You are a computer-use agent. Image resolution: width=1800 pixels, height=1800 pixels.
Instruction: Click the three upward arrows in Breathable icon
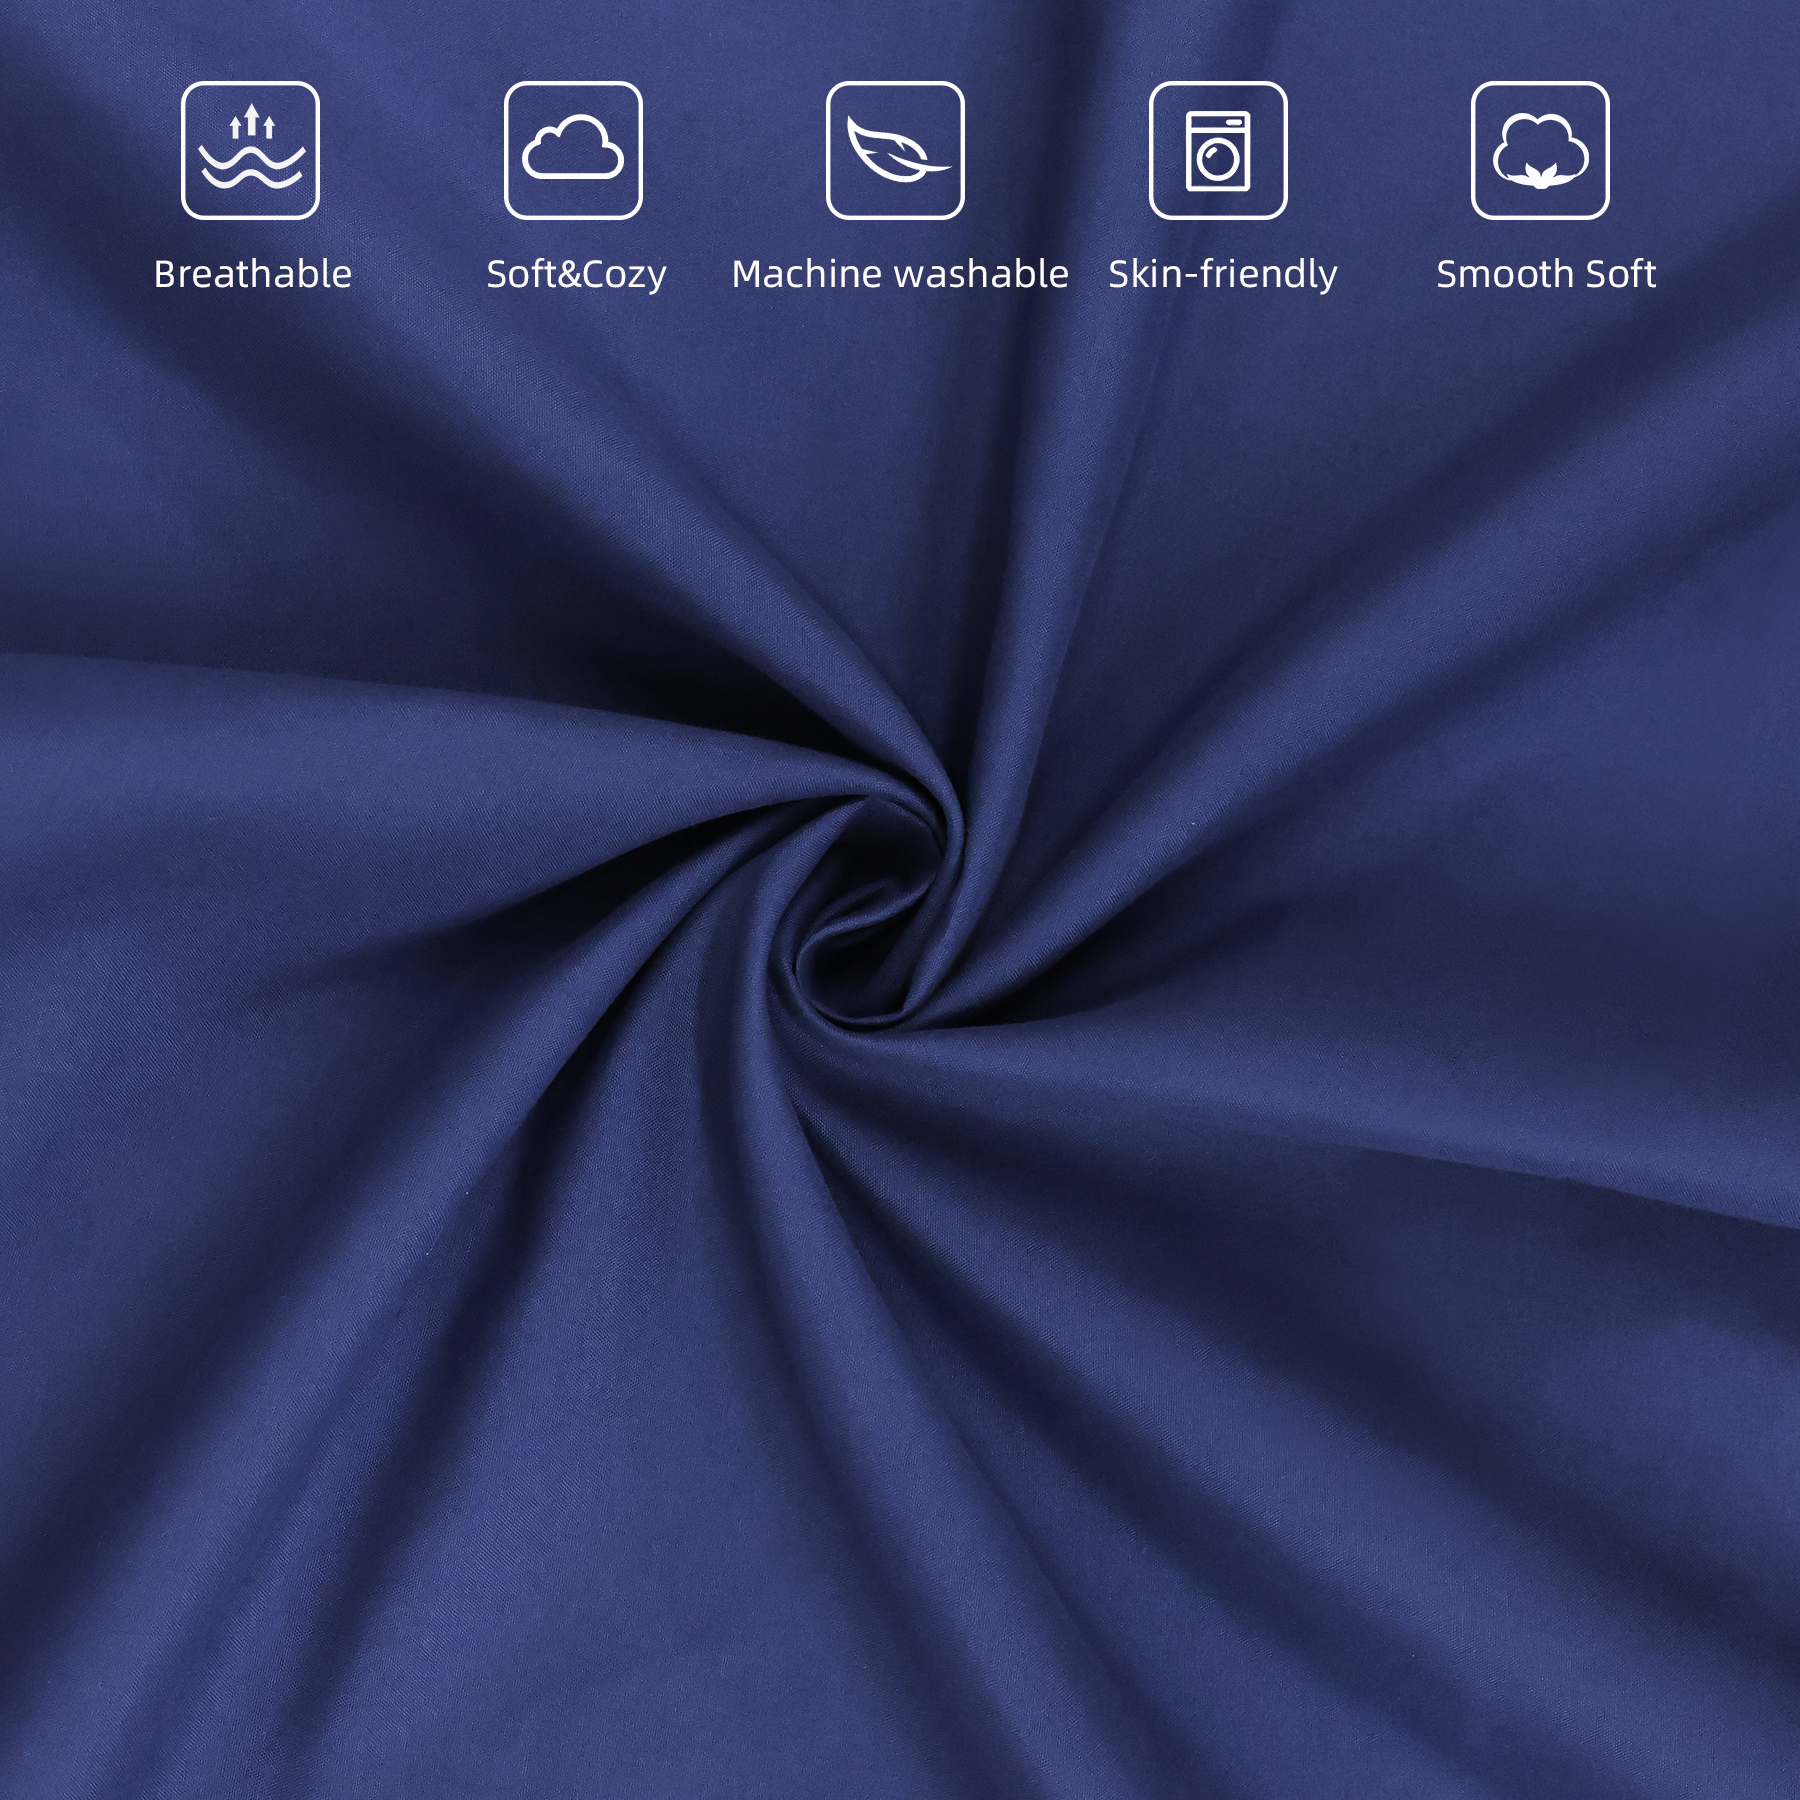(252, 121)
